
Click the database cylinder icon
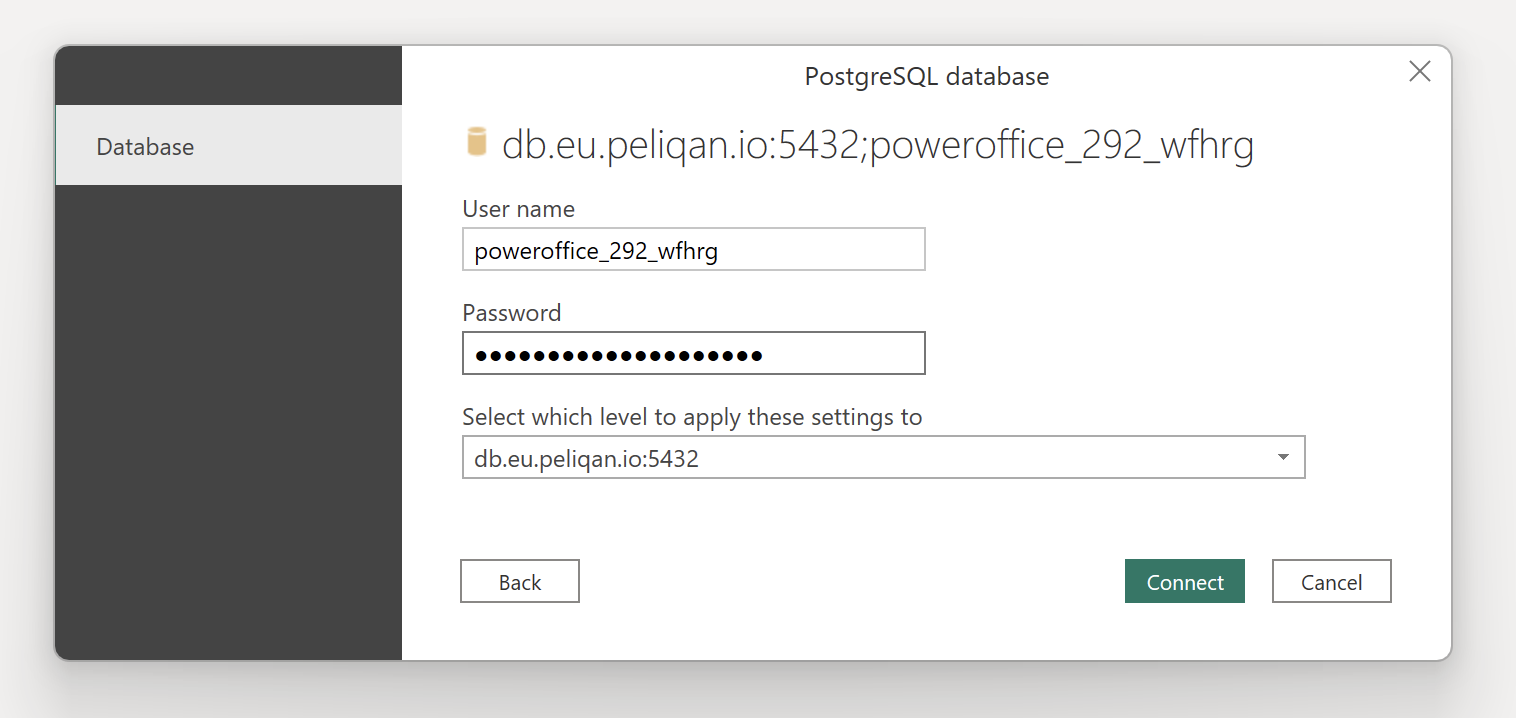coord(477,142)
